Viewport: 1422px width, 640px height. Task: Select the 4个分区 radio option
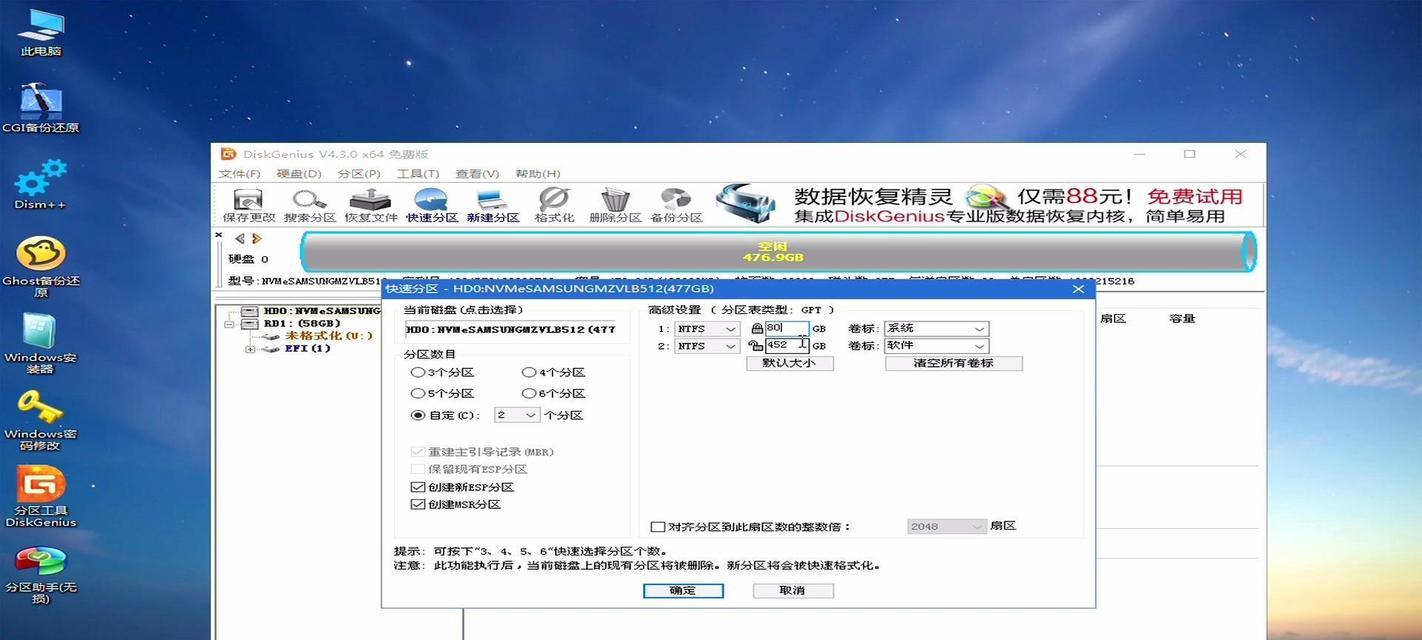[528, 372]
